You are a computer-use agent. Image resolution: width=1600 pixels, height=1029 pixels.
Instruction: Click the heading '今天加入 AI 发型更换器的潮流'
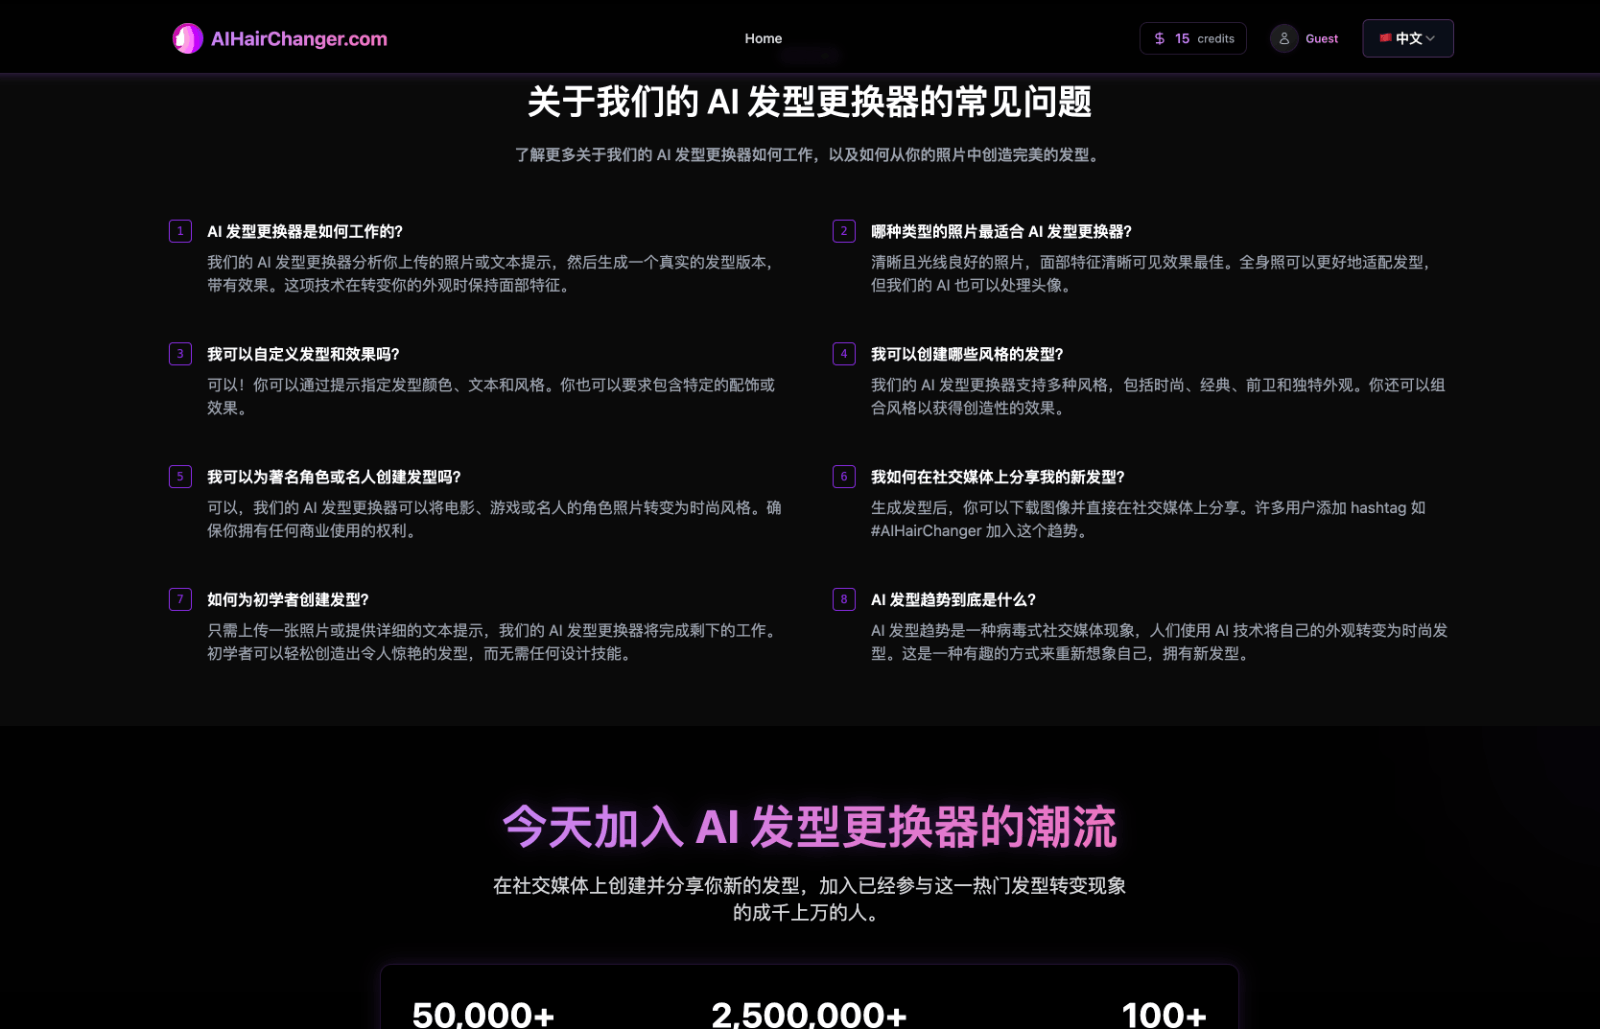pos(809,827)
